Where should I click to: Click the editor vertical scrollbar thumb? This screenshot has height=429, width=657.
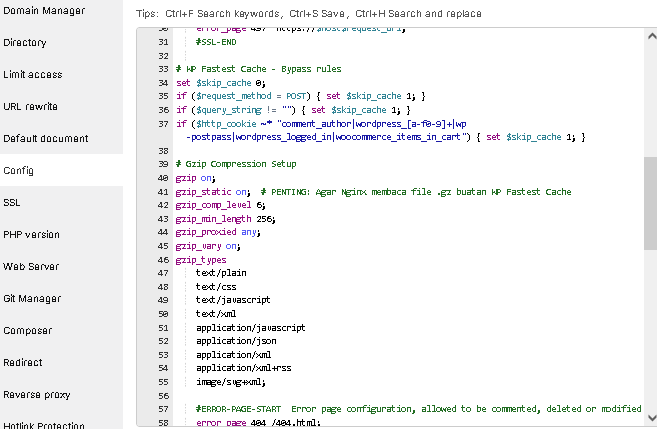pyautogui.click(x=651, y=204)
